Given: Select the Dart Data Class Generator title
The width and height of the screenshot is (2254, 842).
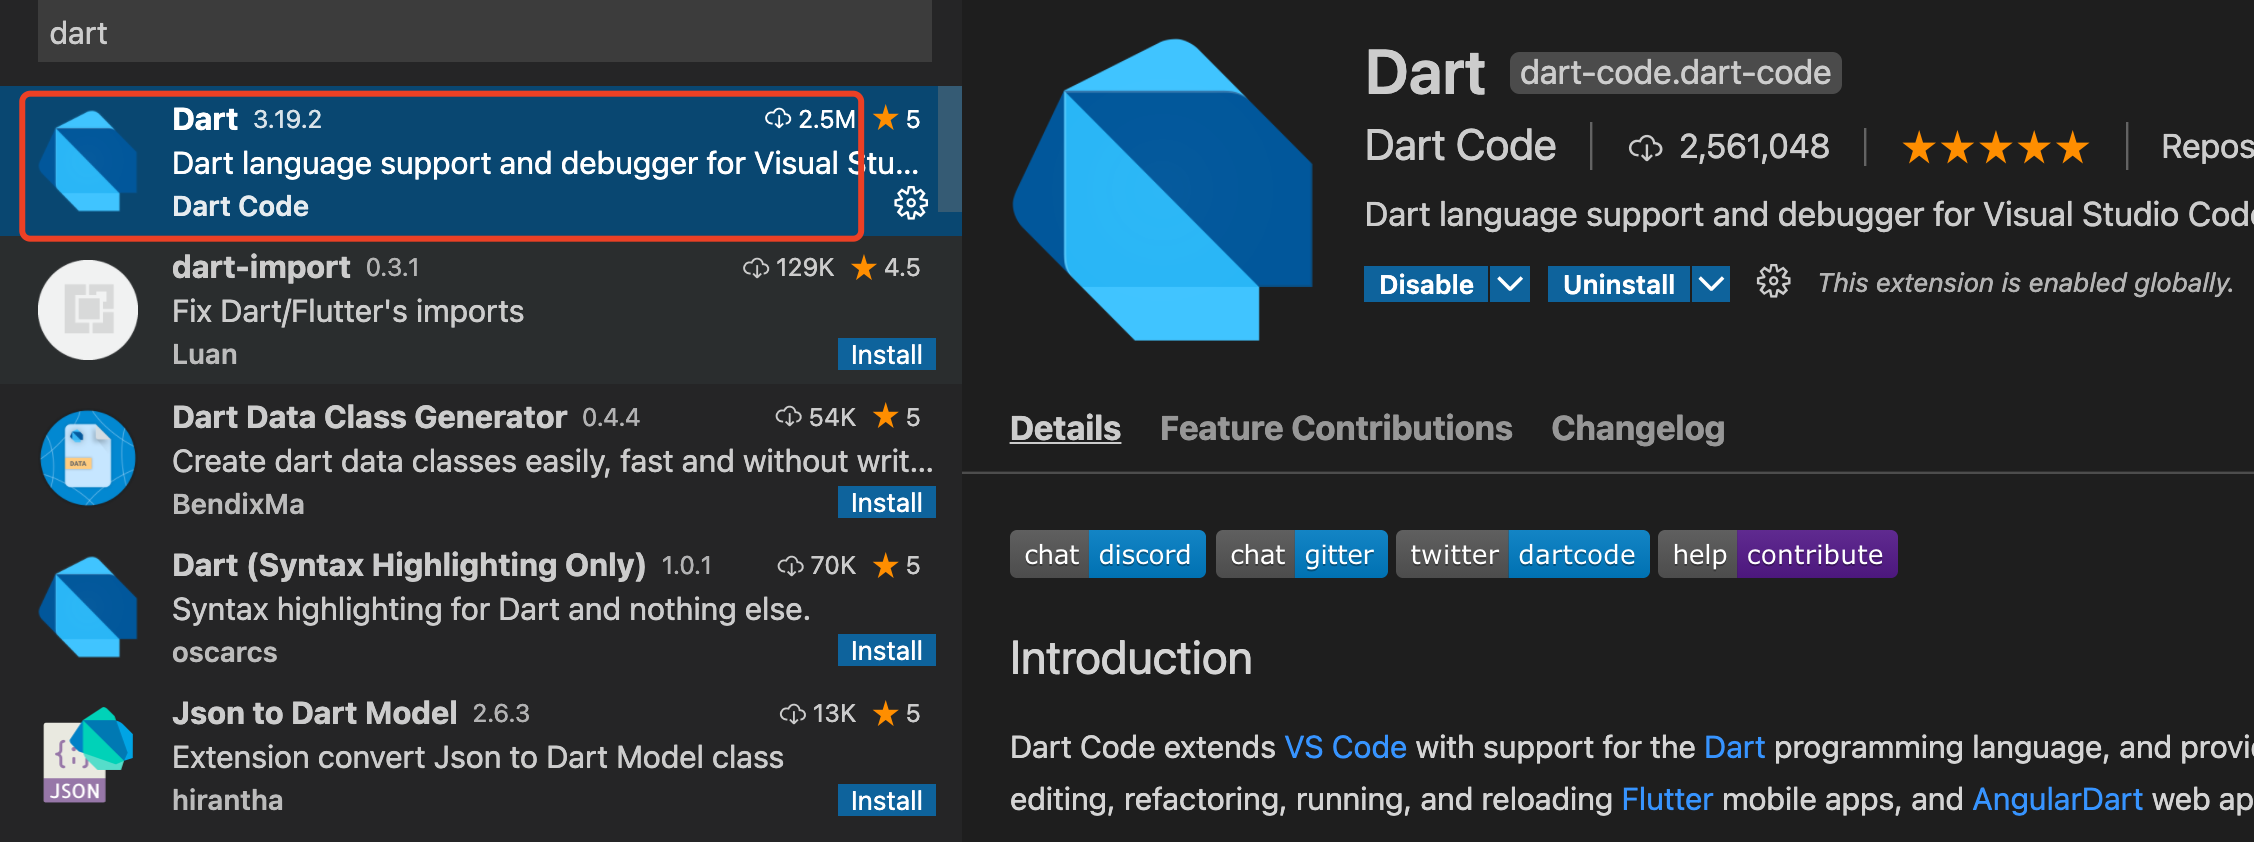Looking at the screenshot, I should click(x=369, y=416).
